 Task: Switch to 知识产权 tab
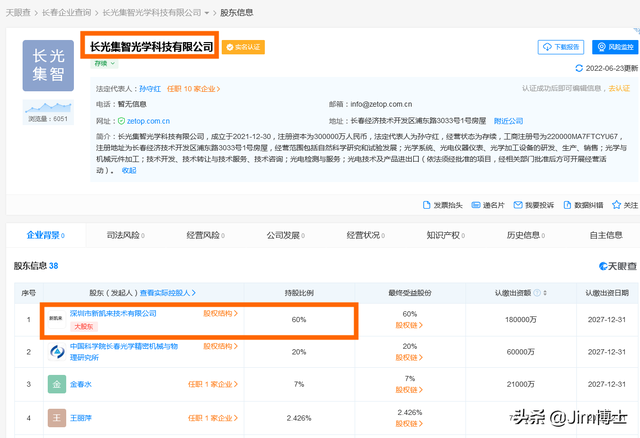(x=446, y=235)
